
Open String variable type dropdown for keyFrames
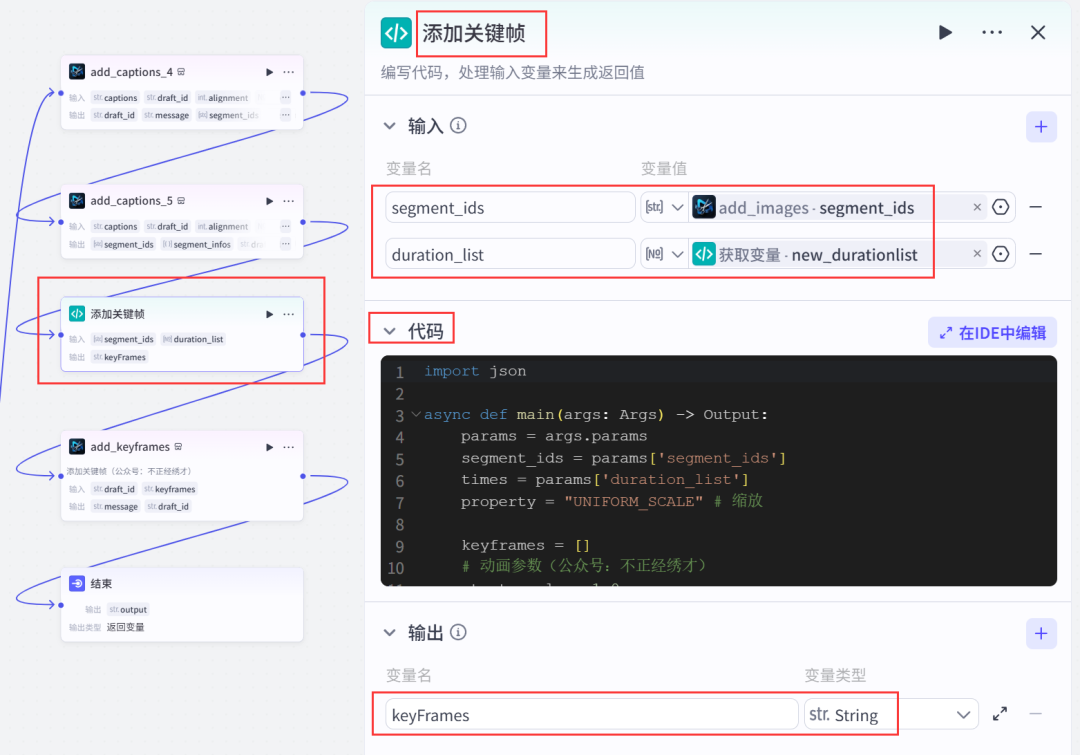point(890,714)
